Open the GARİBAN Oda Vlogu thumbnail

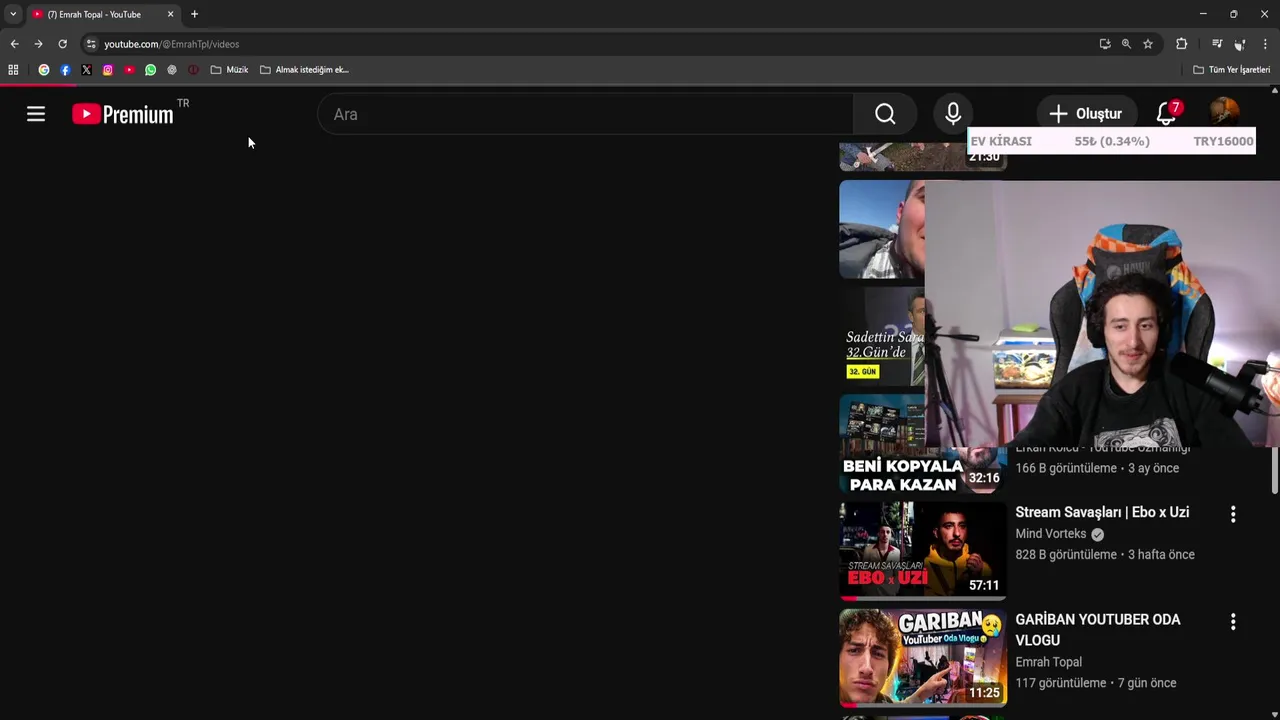(x=923, y=657)
